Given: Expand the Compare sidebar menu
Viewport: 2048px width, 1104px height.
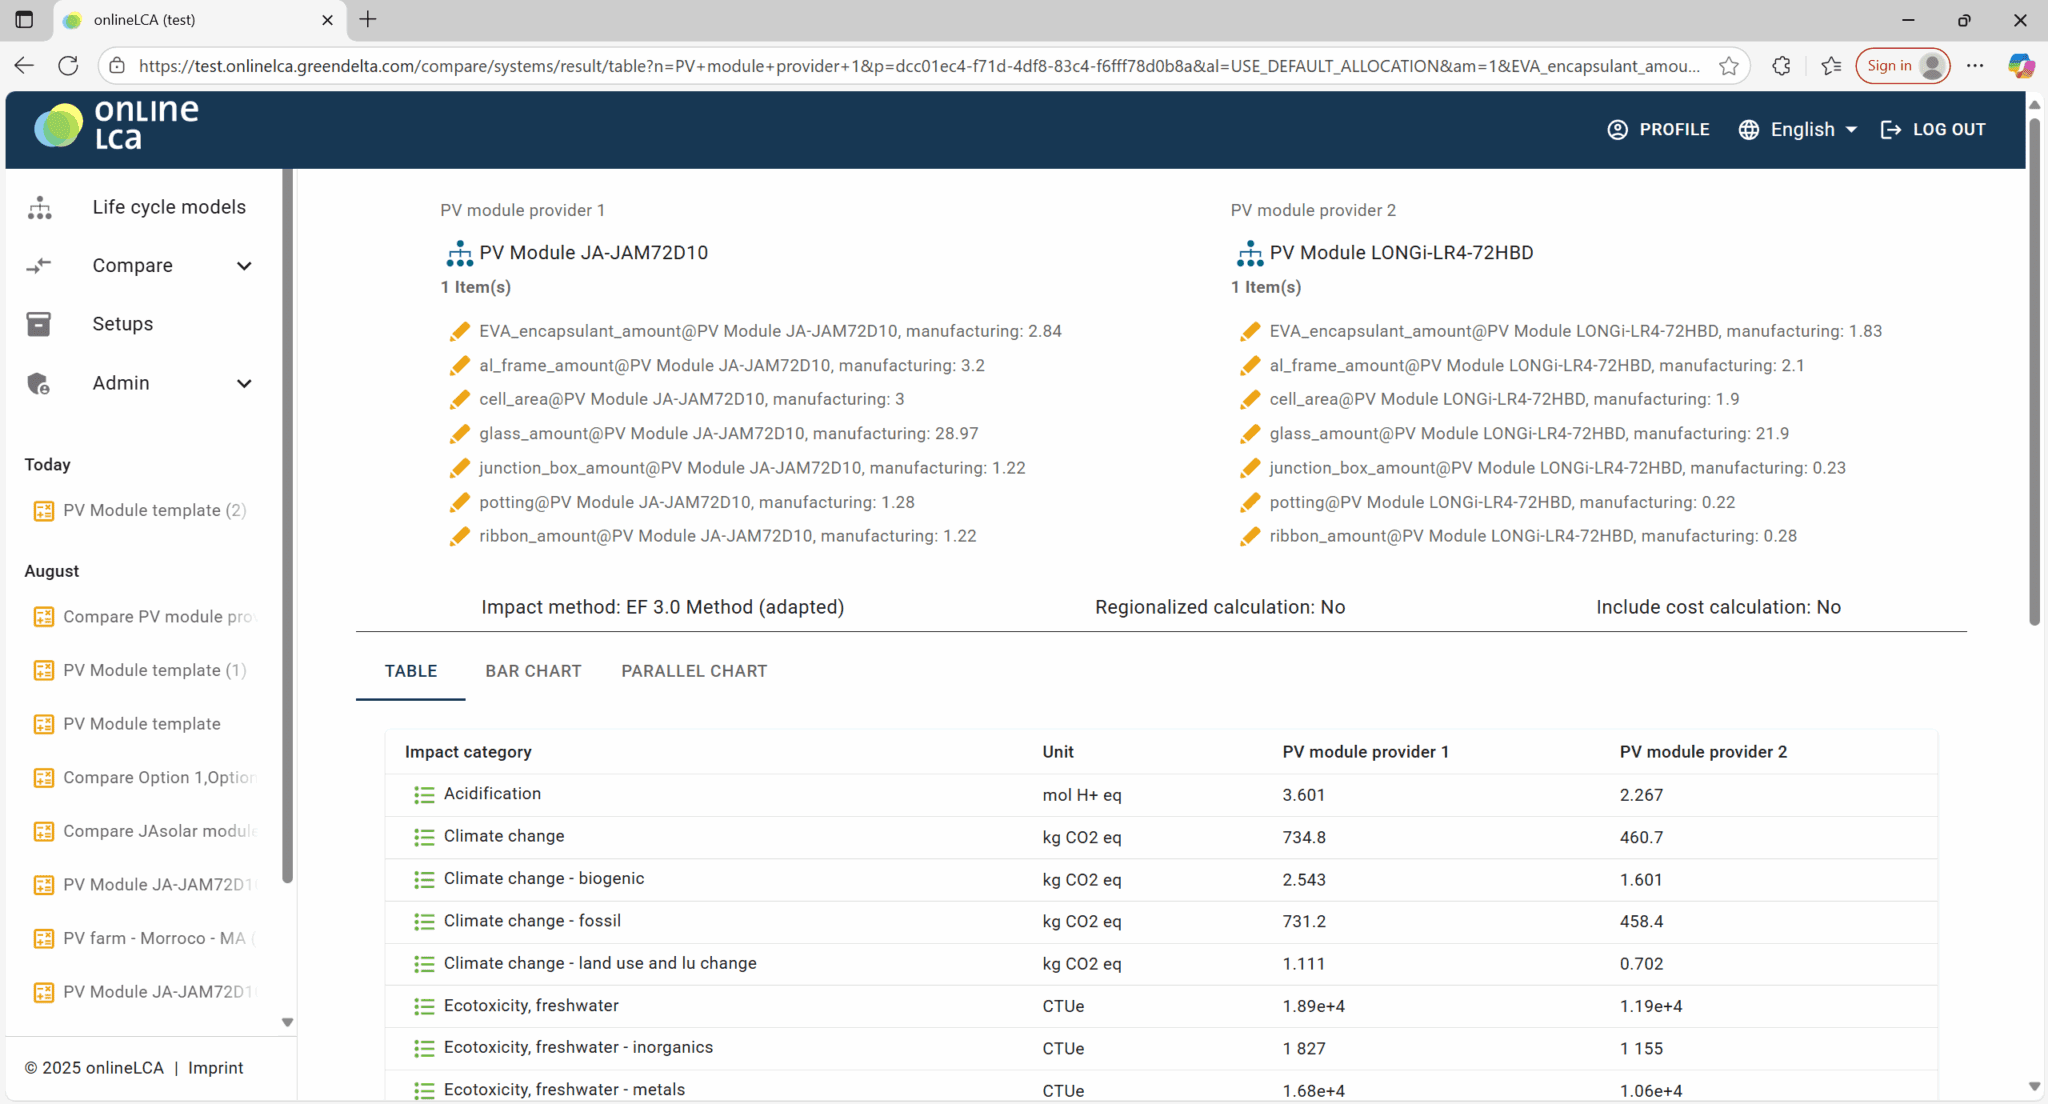Looking at the screenshot, I should tap(244, 266).
